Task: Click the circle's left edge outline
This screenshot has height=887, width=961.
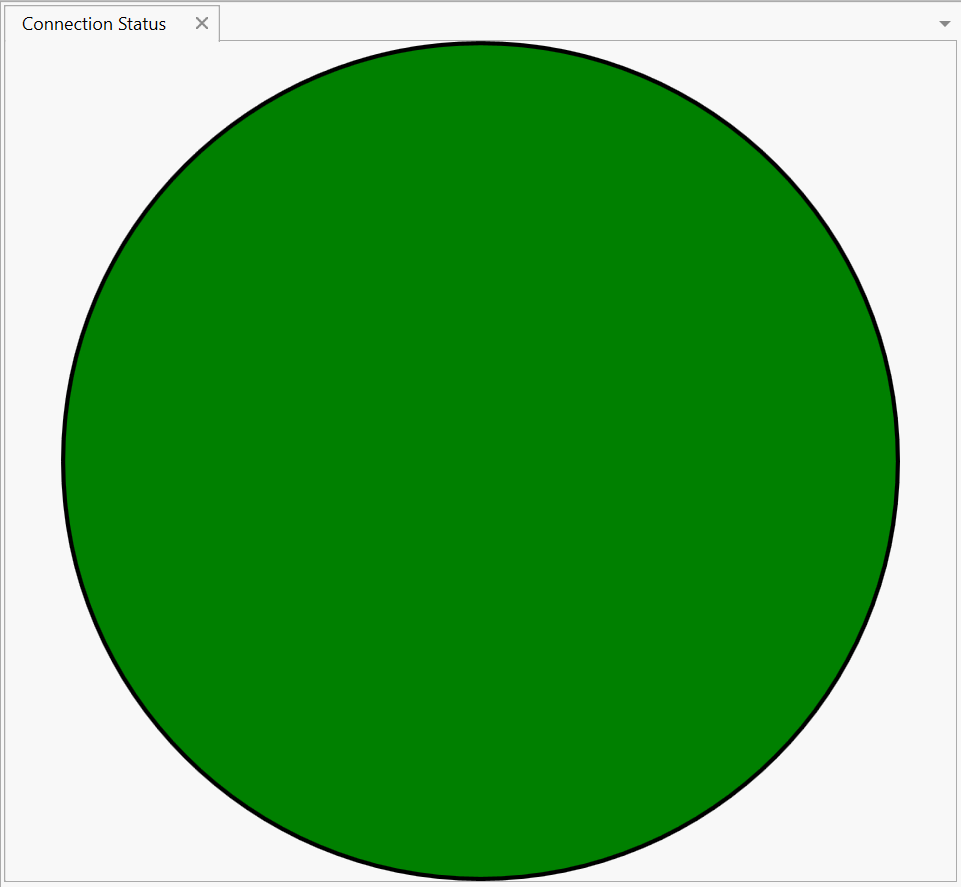Action: point(64,461)
